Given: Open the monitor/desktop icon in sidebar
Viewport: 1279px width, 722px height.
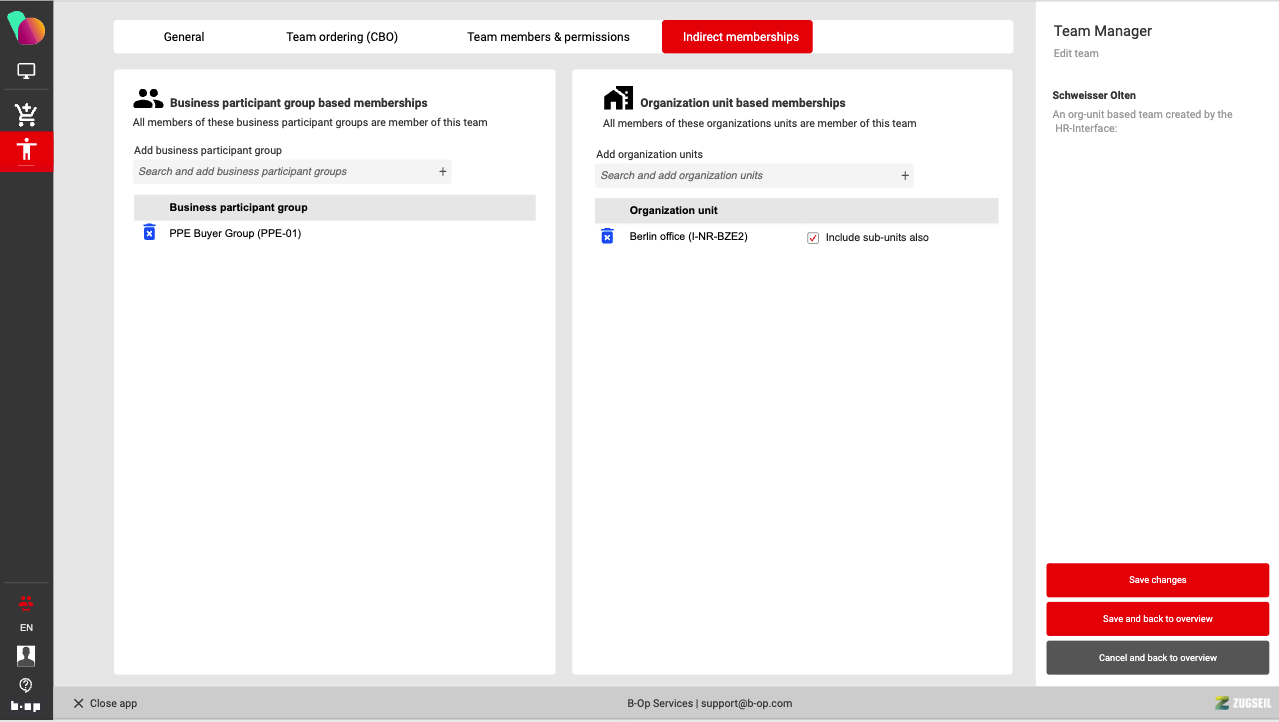Looking at the screenshot, I should tap(26, 72).
